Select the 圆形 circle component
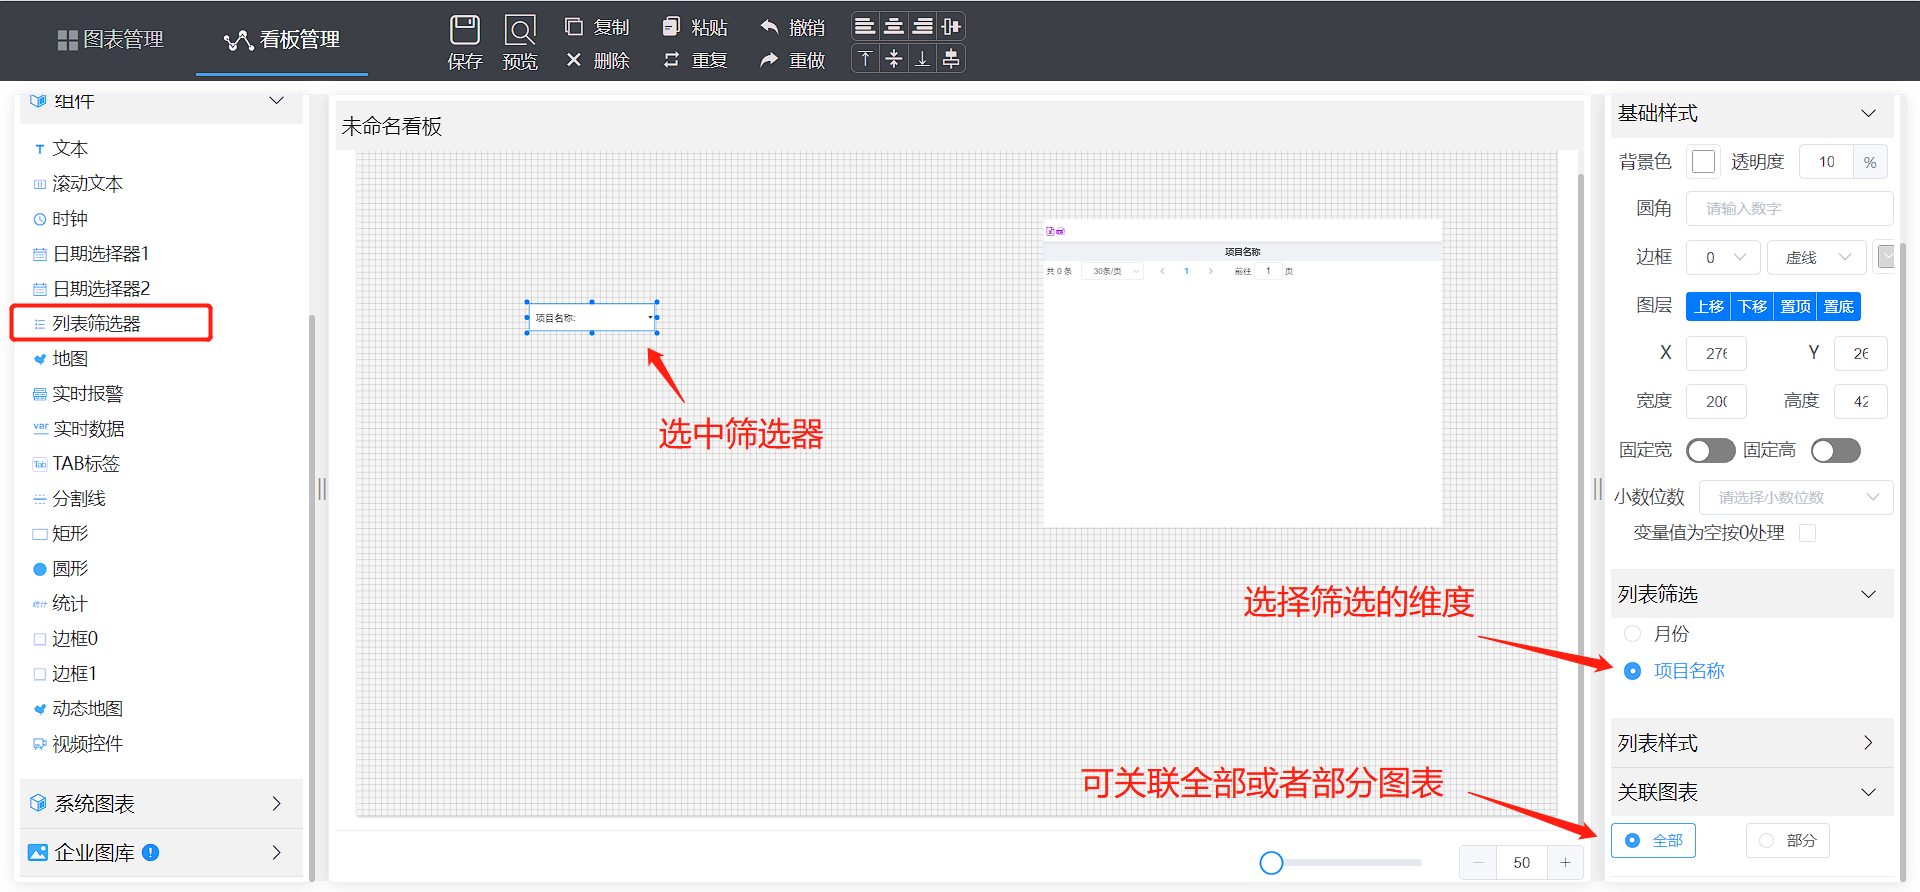The width and height of the screenshot is (1920, 892). (61, 569)
